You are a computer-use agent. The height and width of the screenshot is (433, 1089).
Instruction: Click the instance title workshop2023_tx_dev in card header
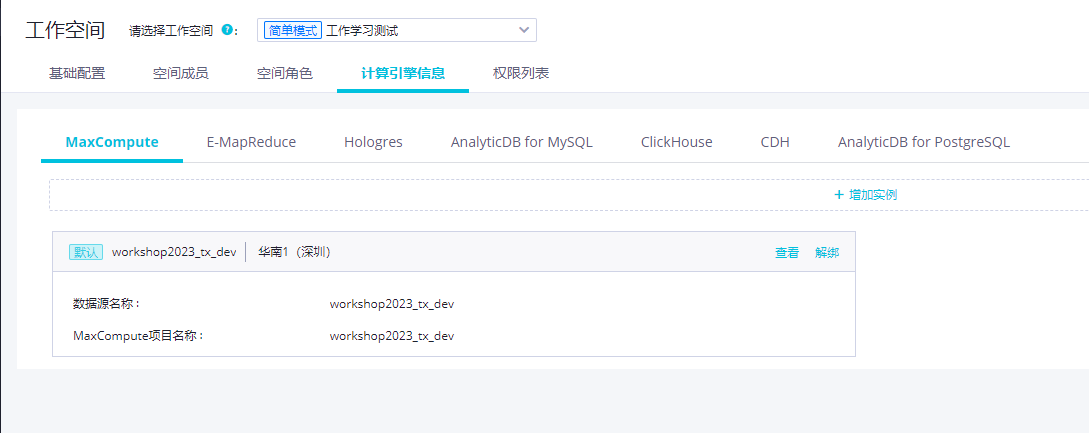[x=174, y=252]
